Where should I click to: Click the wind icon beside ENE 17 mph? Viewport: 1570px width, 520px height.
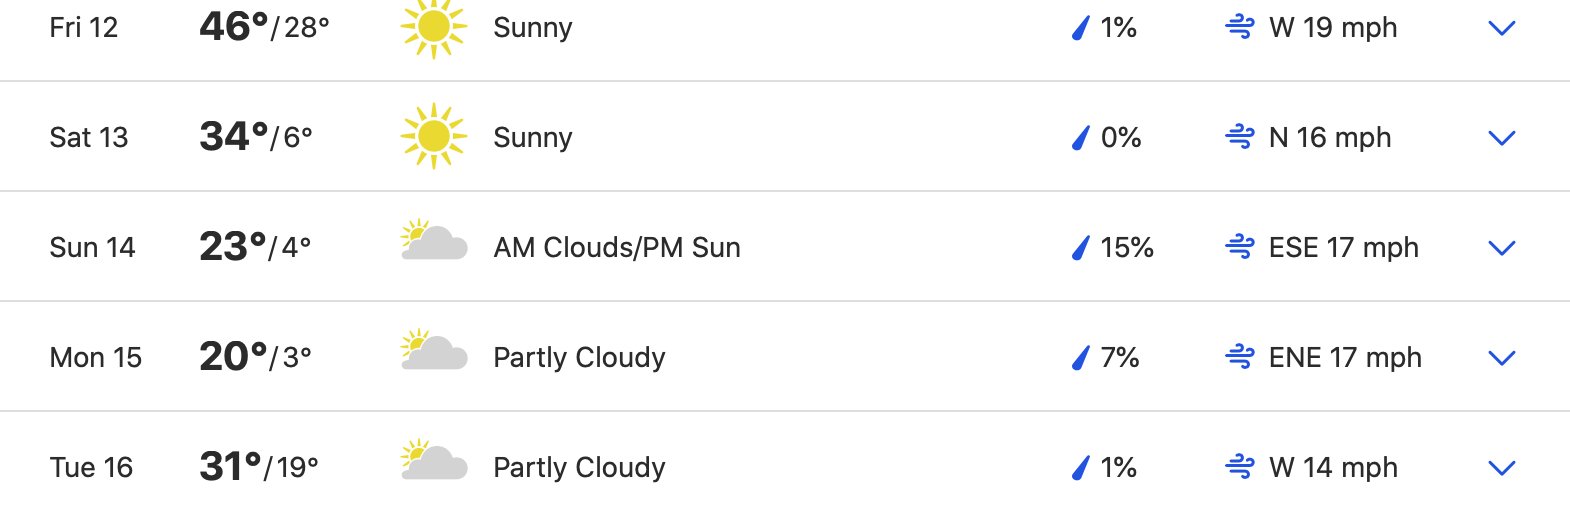point(1240,357)
